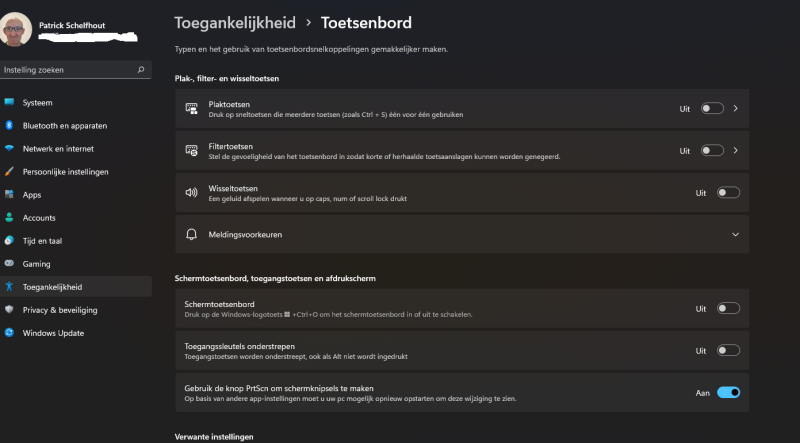Click the Windows Update icon
The height and width of the screenshot is (443, 800).
[x=9, y=333]
